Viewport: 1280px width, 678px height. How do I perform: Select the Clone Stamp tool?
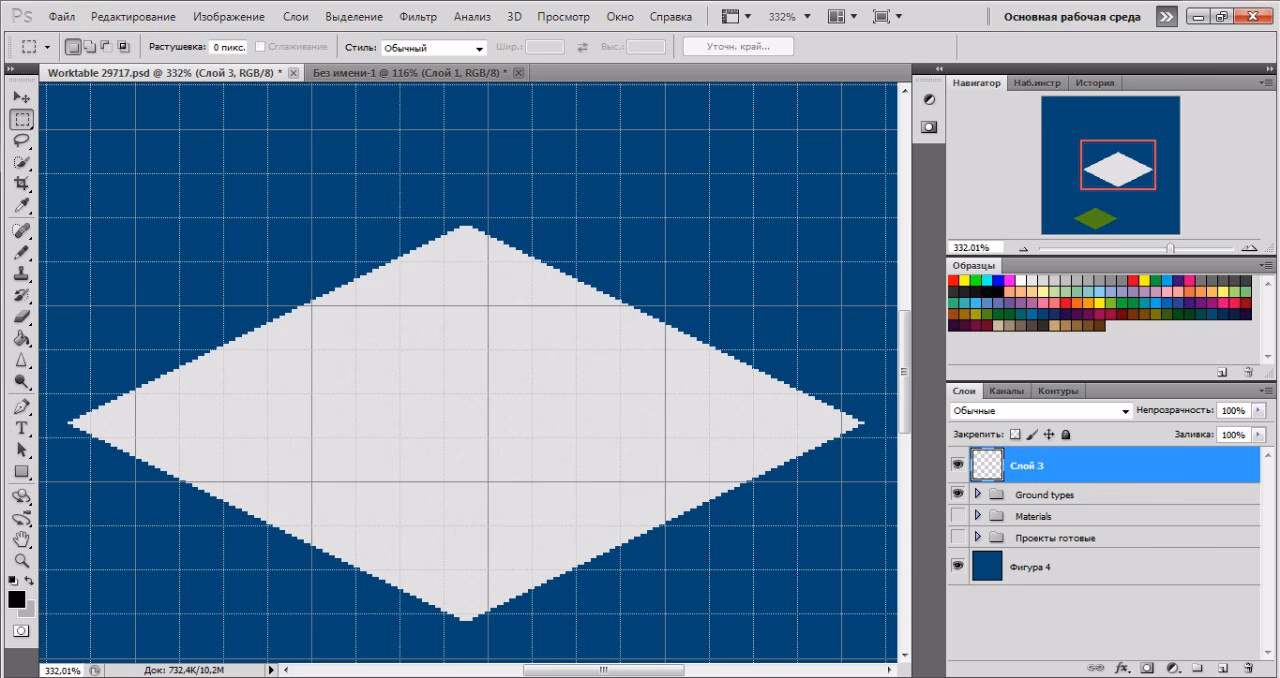point(21,274)
